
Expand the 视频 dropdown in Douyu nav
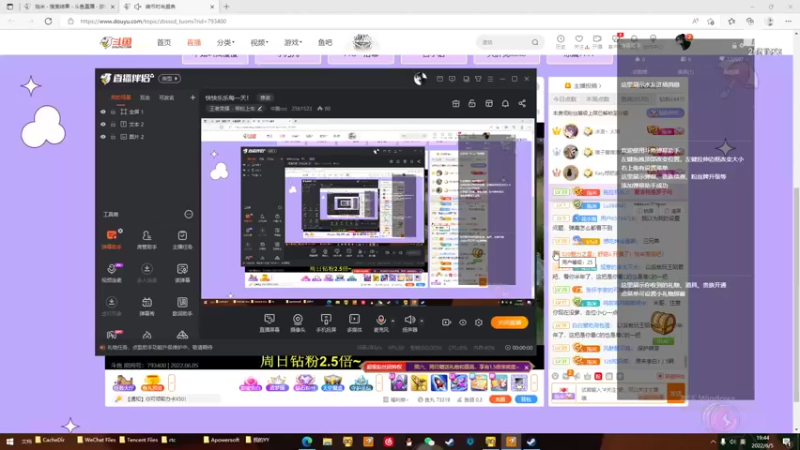[259, 42]
